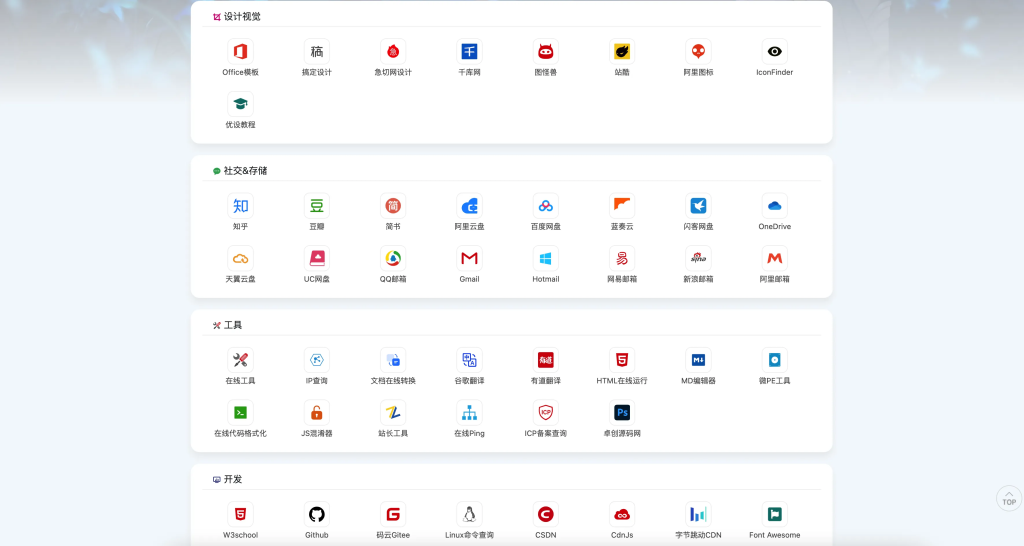The image size is (1024, 546).
Task: Click the Gmail icon
Action: [x=470, y=258]
